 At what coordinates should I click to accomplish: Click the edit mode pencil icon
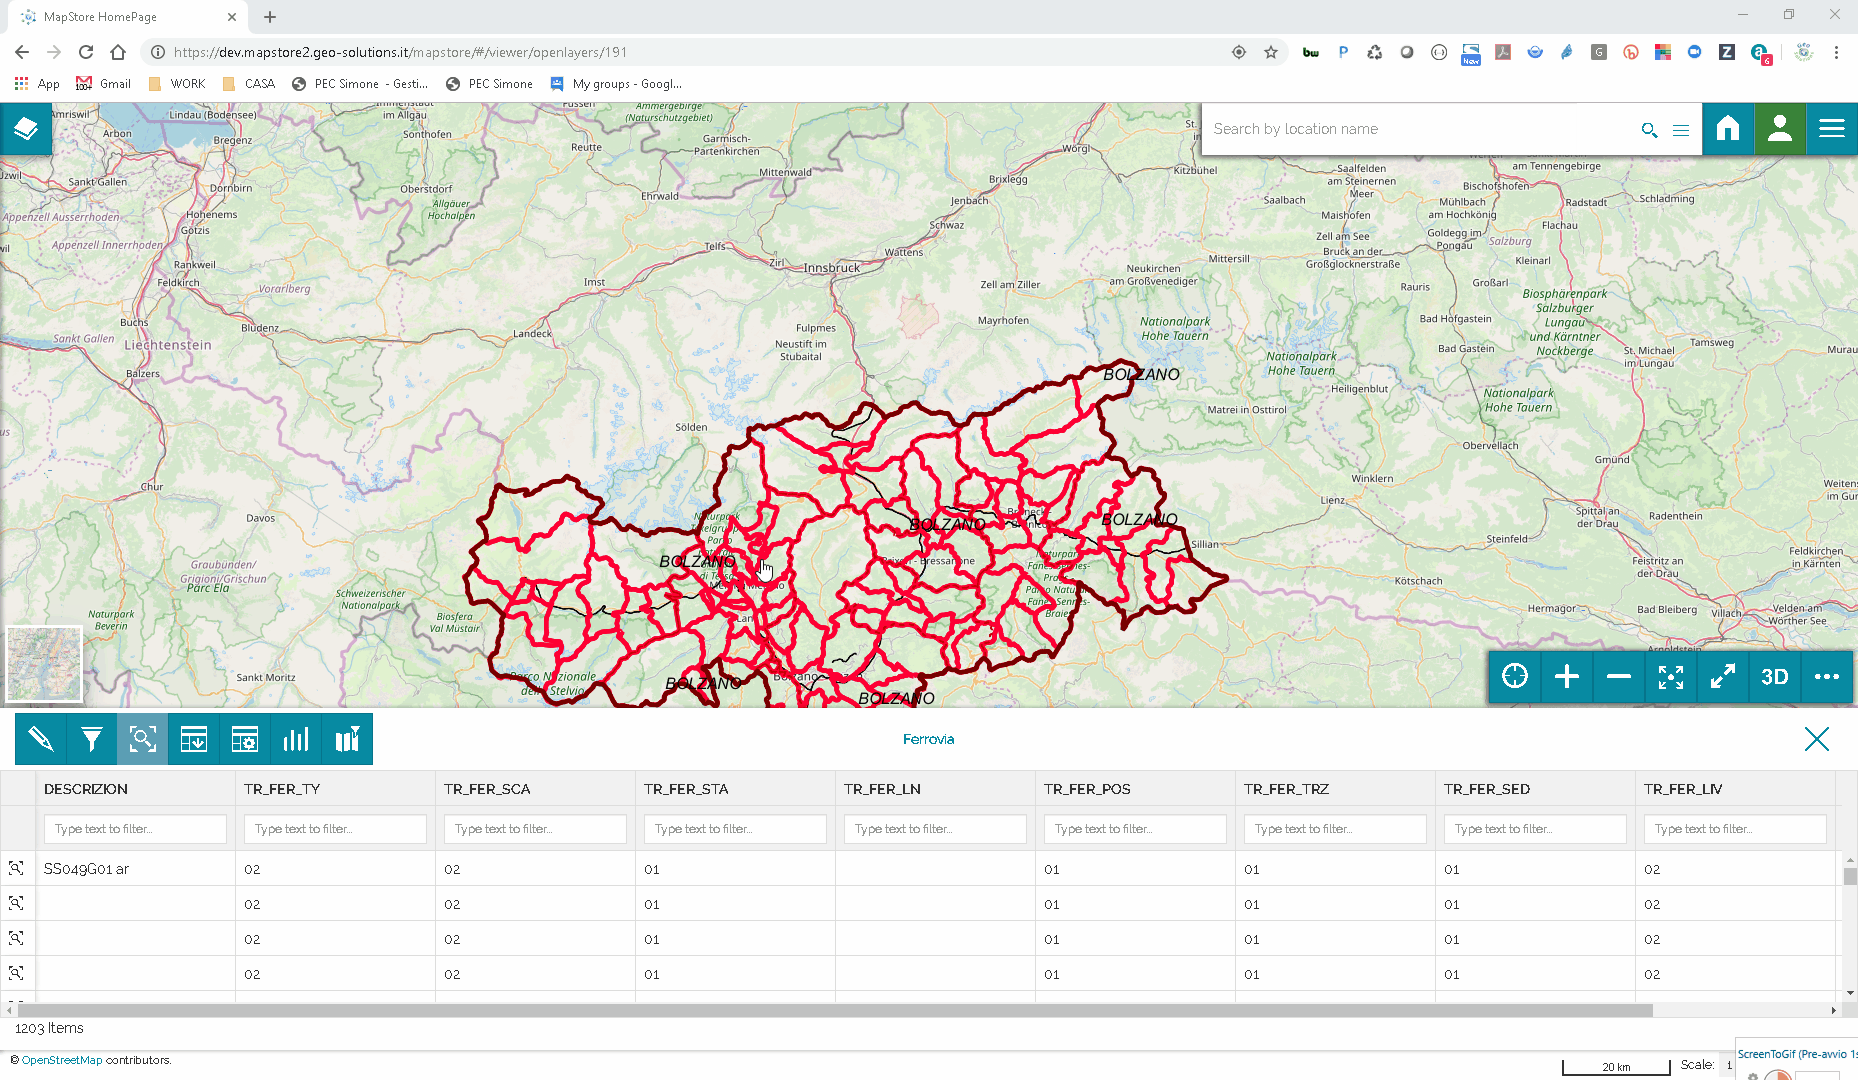[41, 739]
